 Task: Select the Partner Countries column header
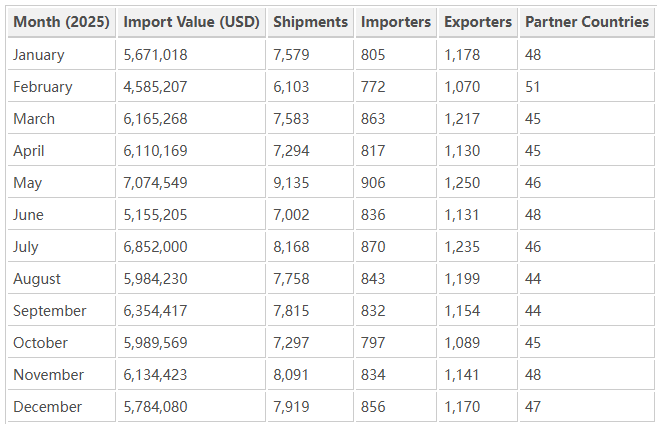coord(587,22)
